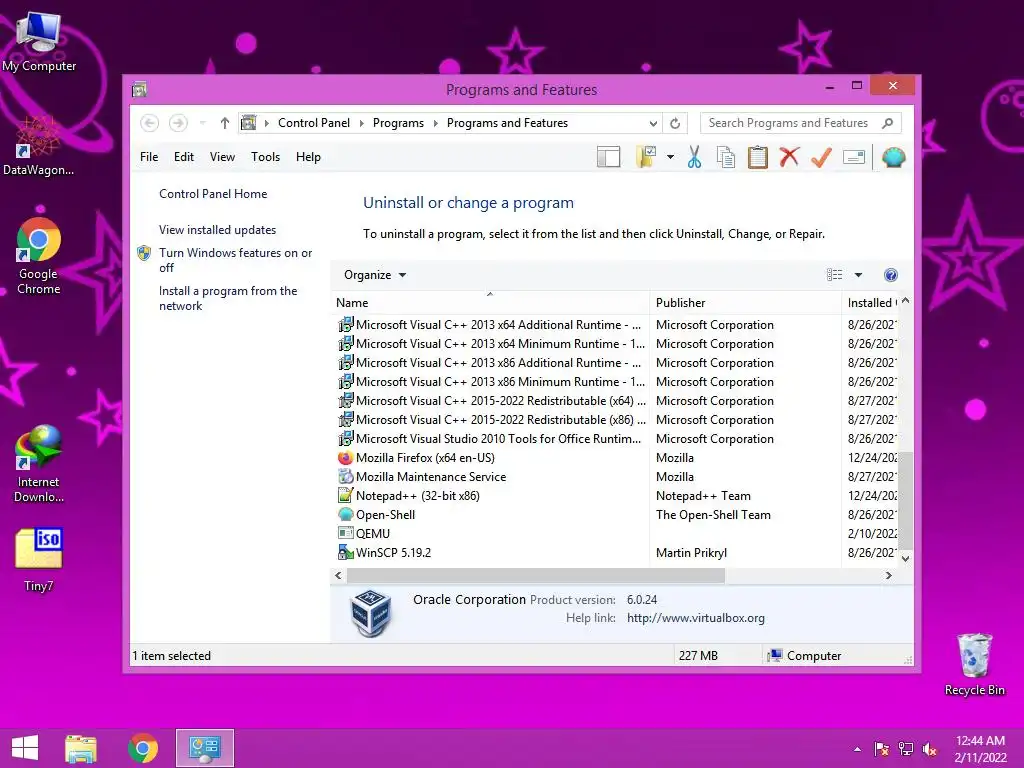Expand arrow after Programs breadcrumb
The height and width of the screenshot is (768, 1024).
[436, 123]
